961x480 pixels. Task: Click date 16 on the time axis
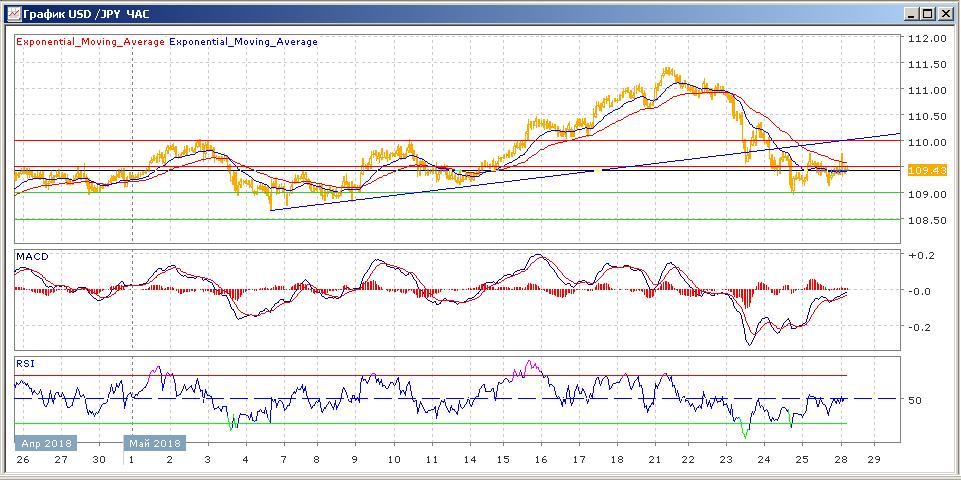point(539,460)
